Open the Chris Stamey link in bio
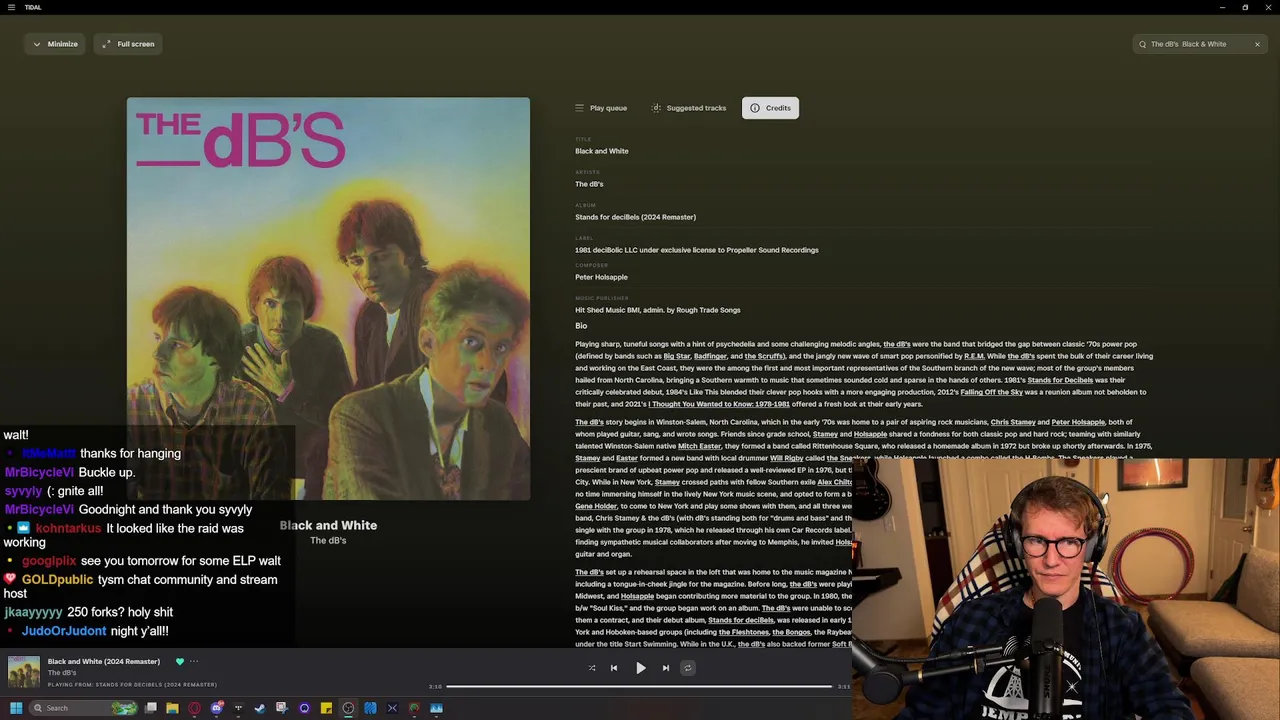Viewport: 1280px width, 720px height. [1013, 422]
